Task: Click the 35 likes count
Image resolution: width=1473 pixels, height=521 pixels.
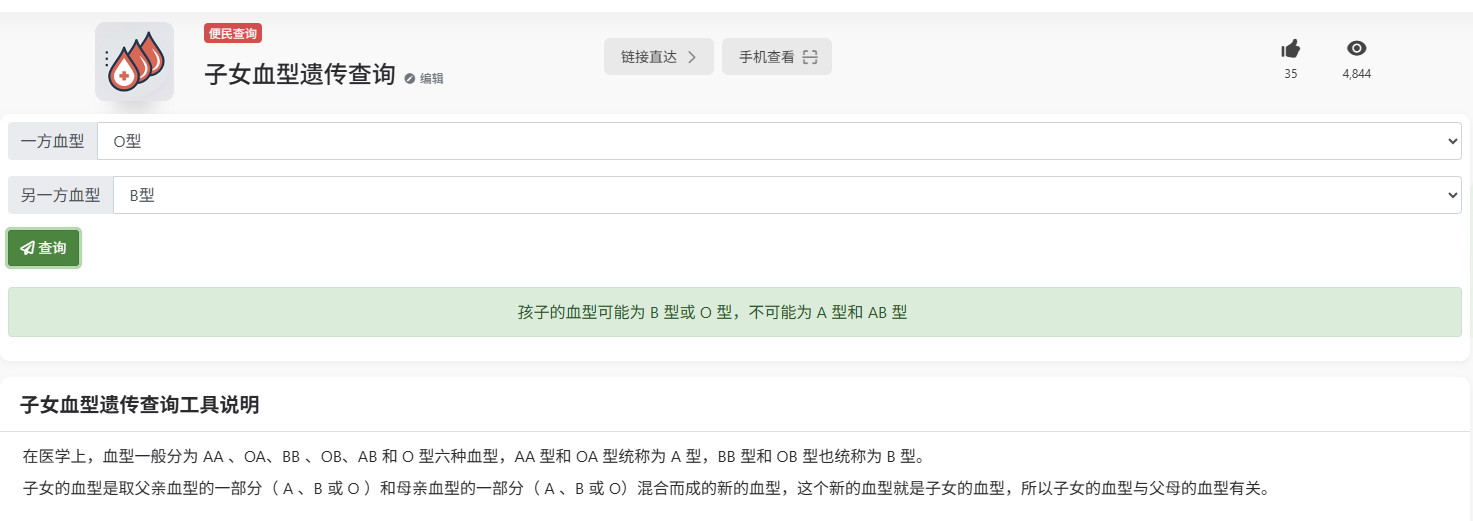Action: click(1290, 74)
